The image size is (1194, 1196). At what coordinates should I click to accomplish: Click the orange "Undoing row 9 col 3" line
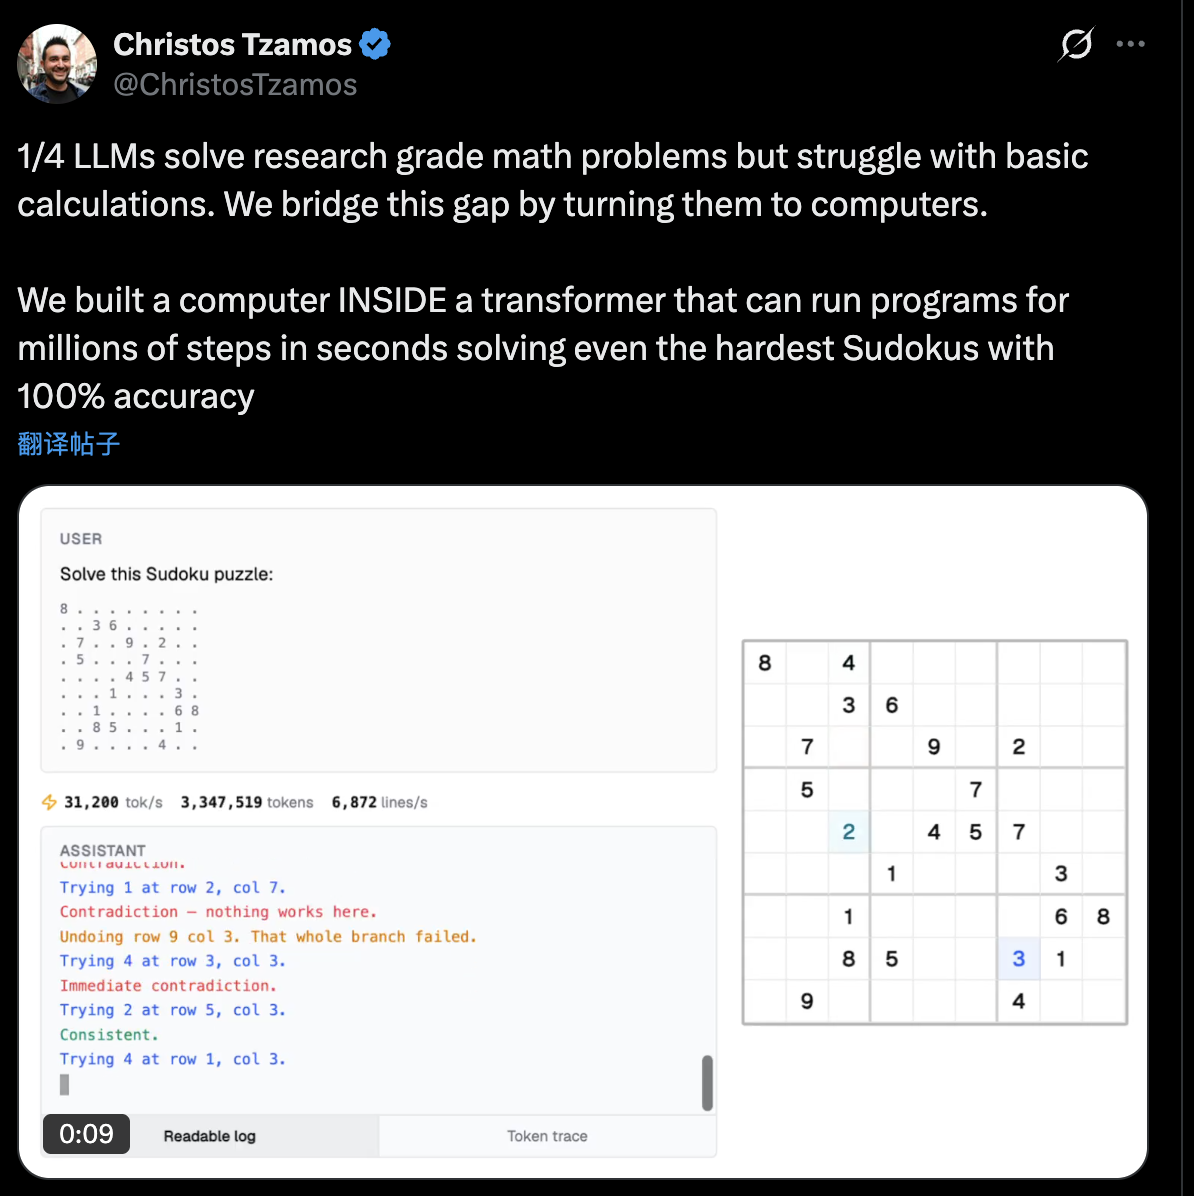coord(268,937)
